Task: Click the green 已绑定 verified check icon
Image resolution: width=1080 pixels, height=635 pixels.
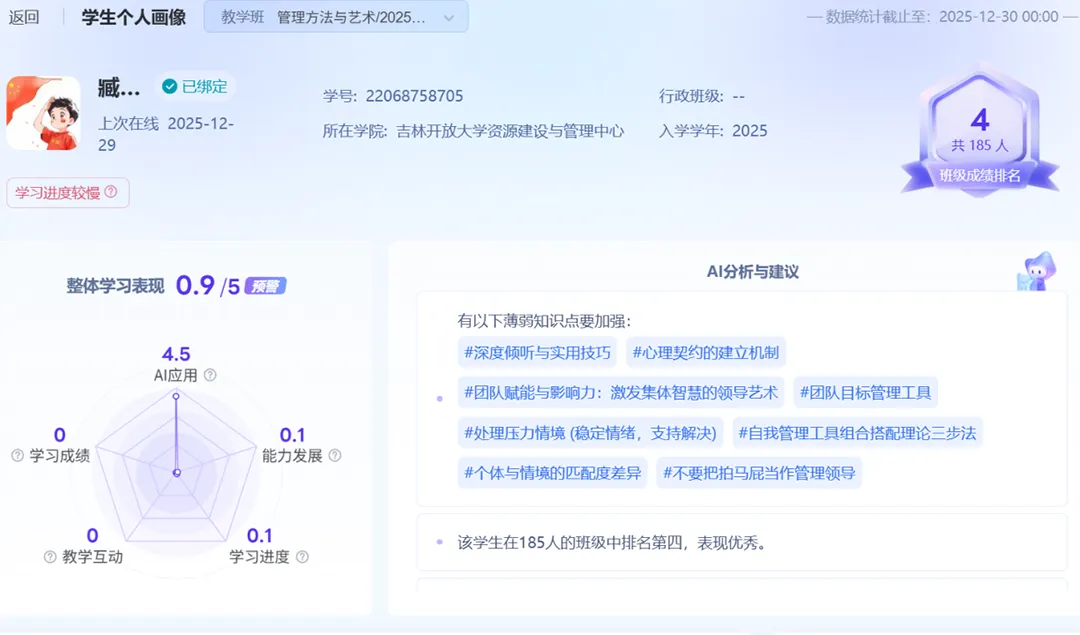Action: pos(169,87)
